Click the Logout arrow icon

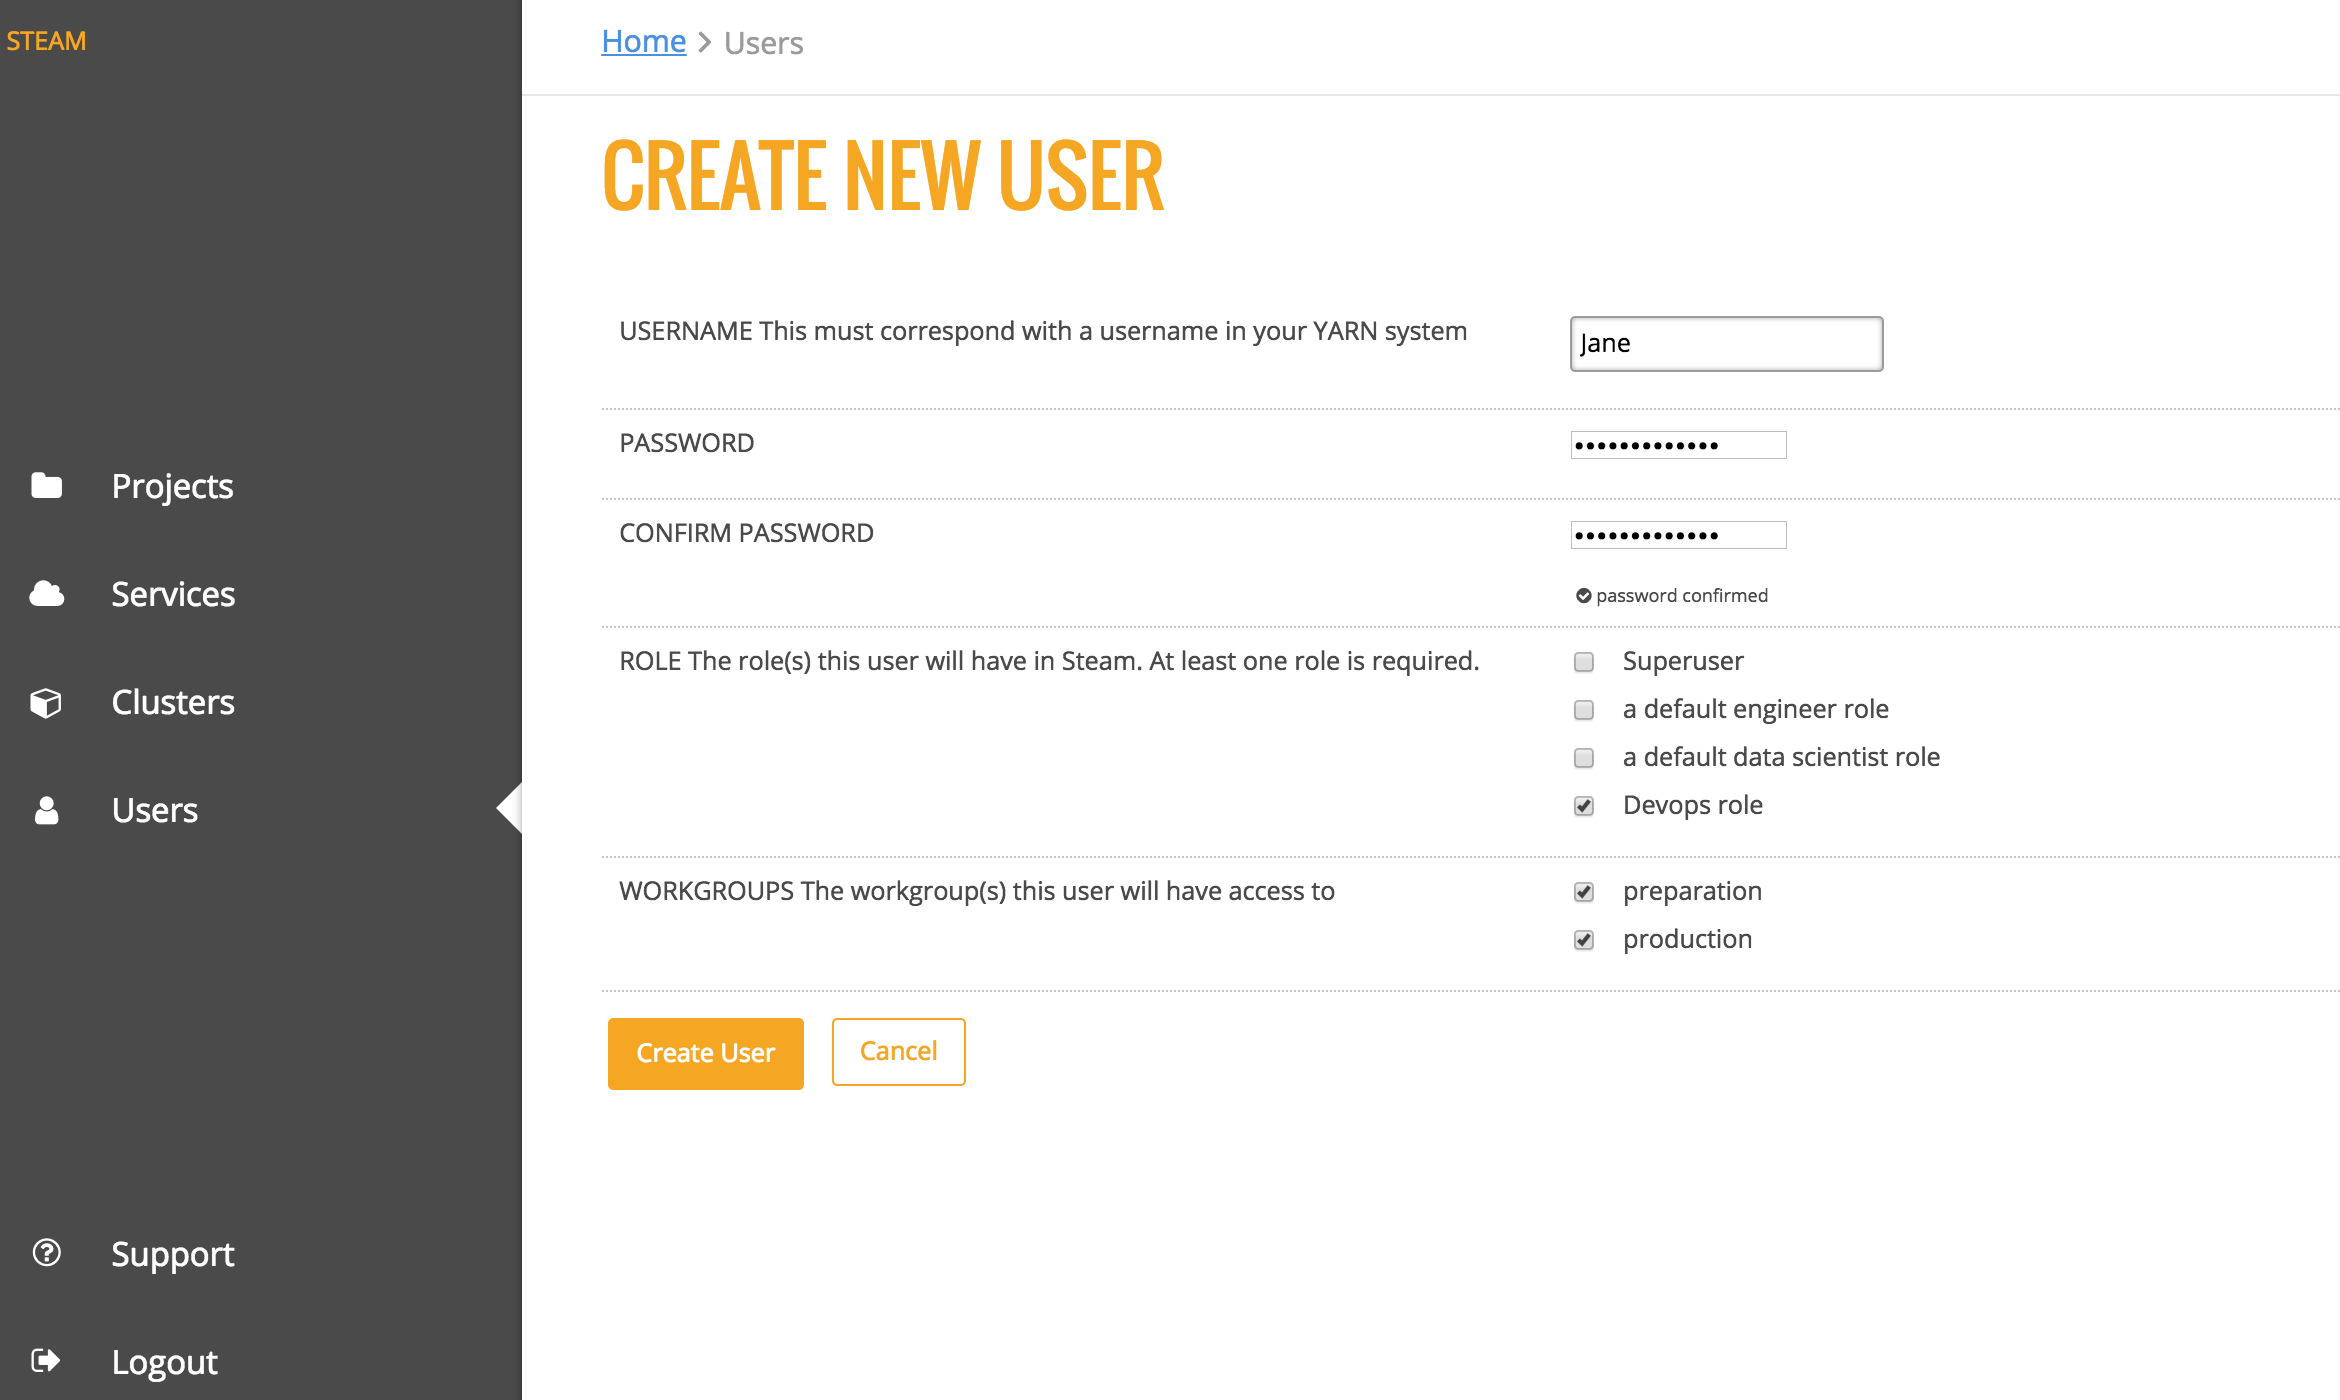pos(46,1361)
